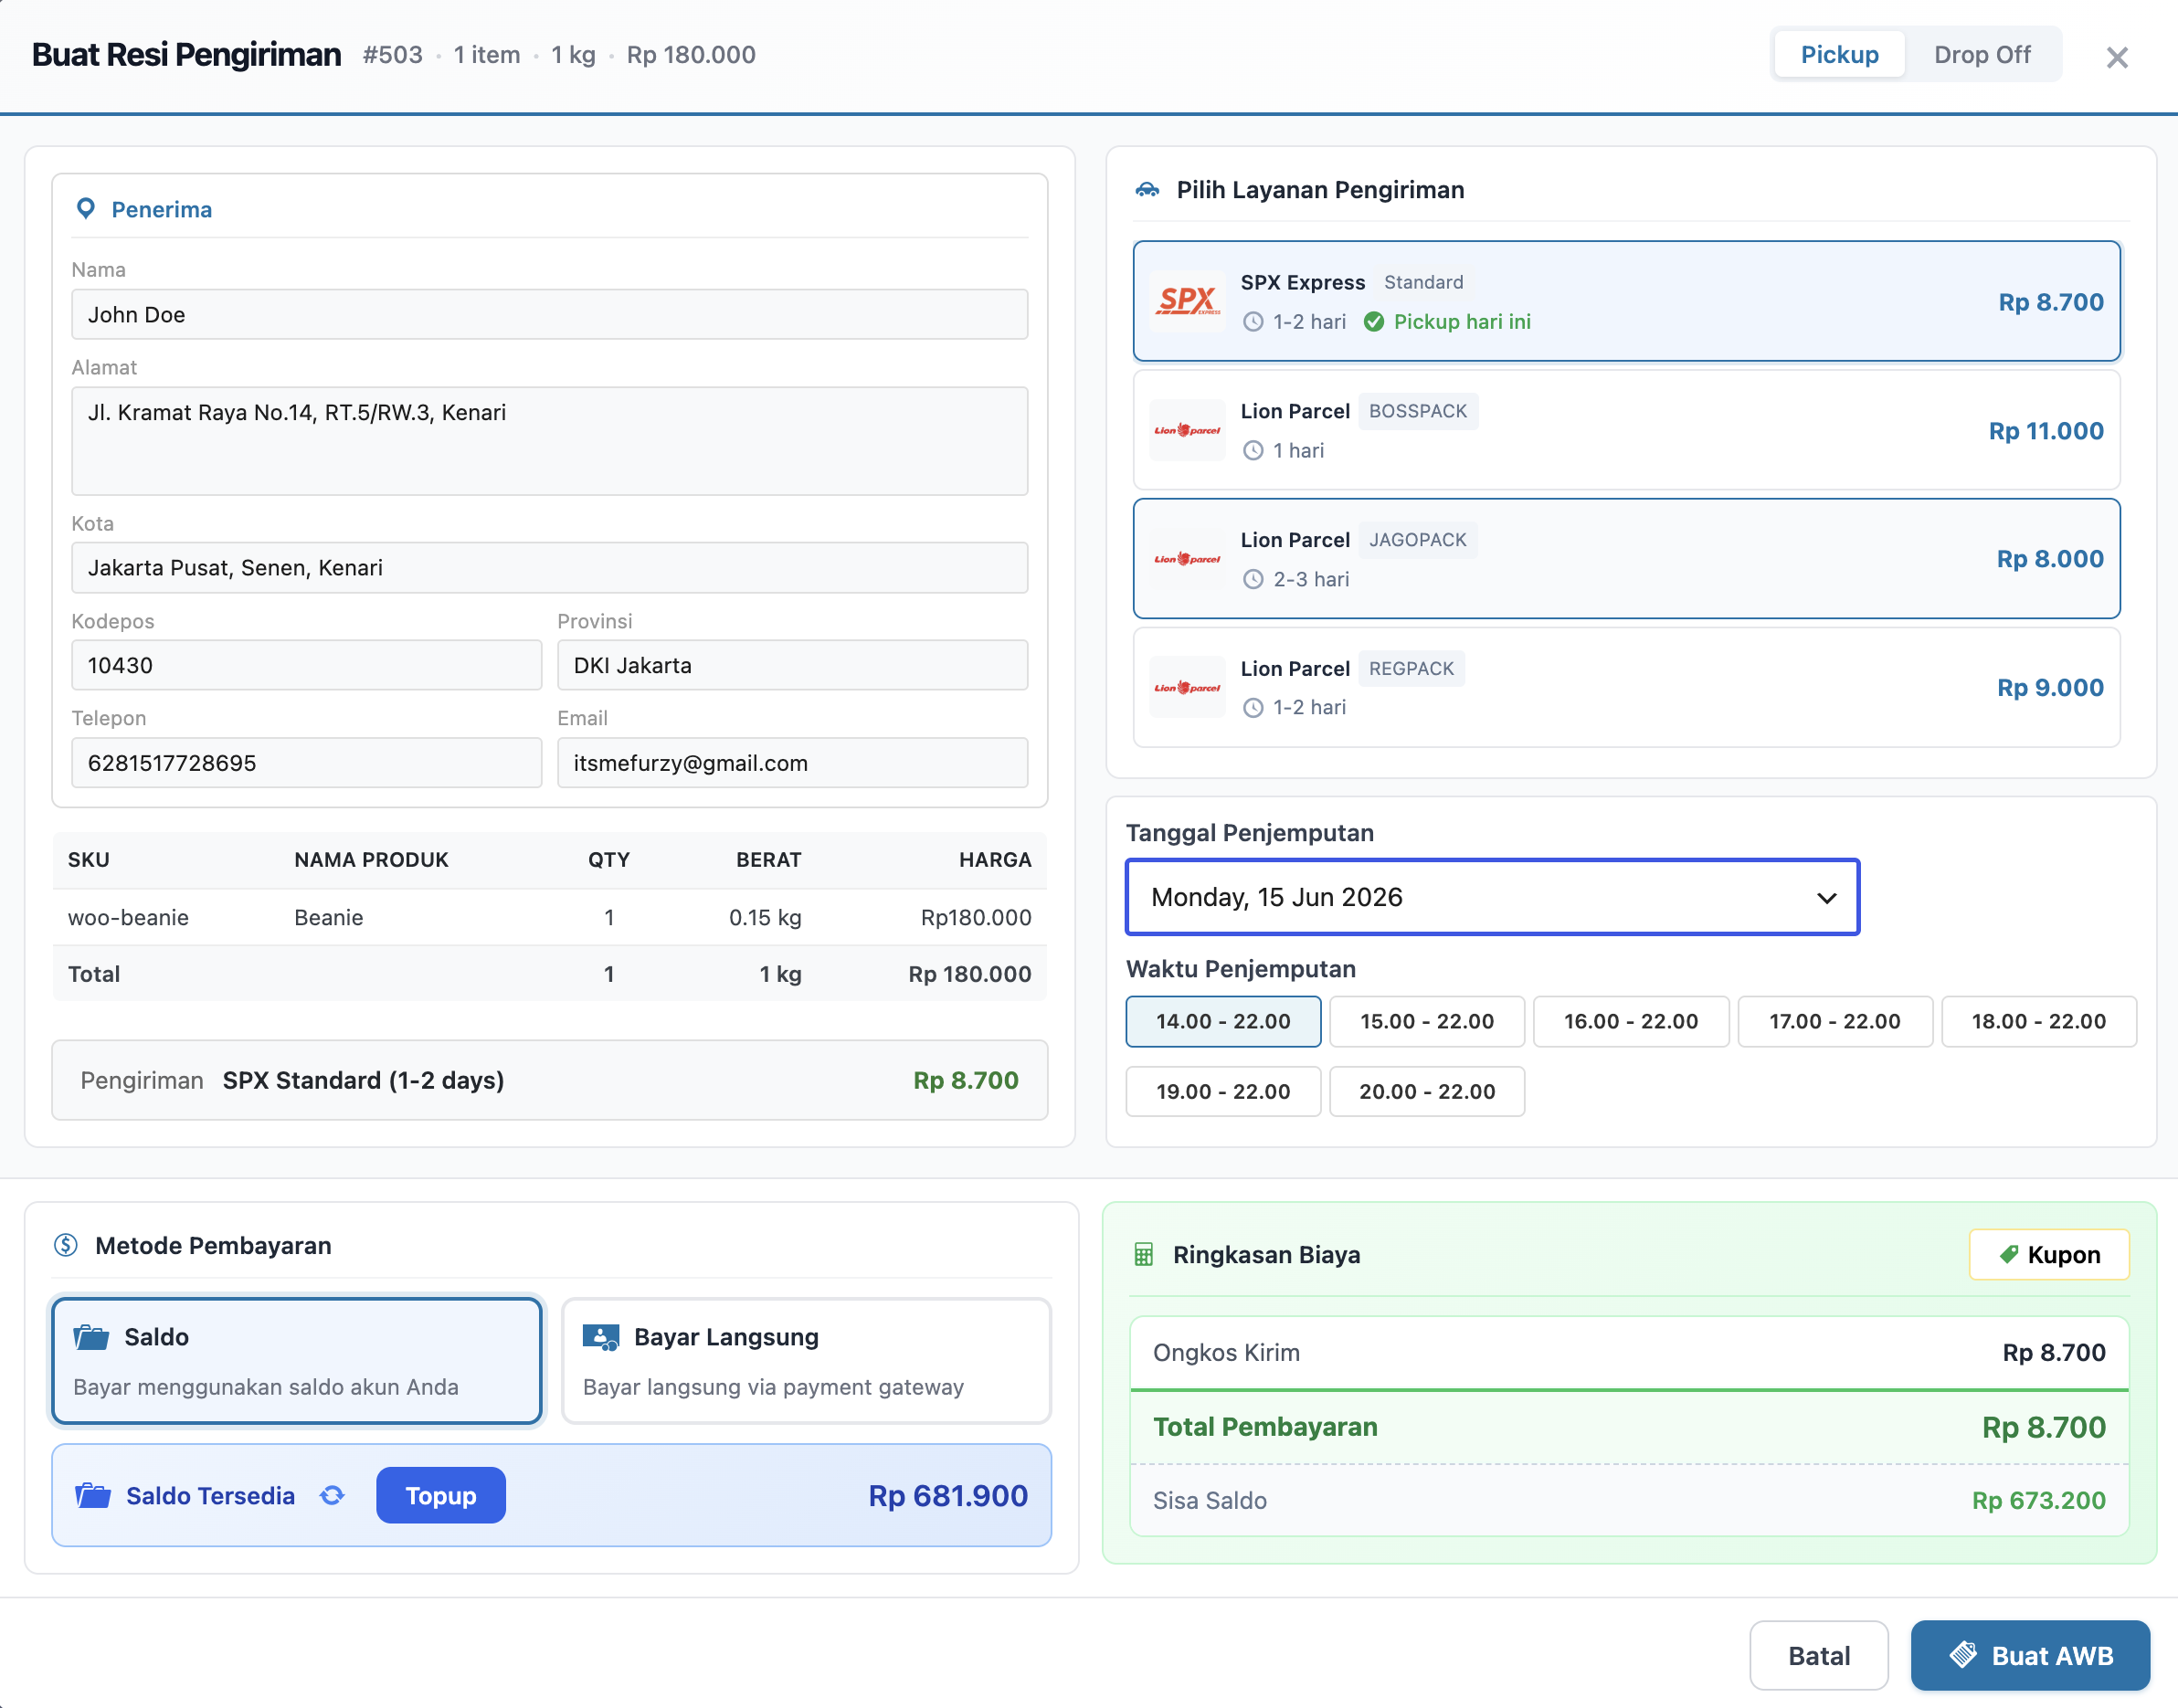Click the Sisa Saldo Rp 673.200 value

(x=2038, y=1500)
